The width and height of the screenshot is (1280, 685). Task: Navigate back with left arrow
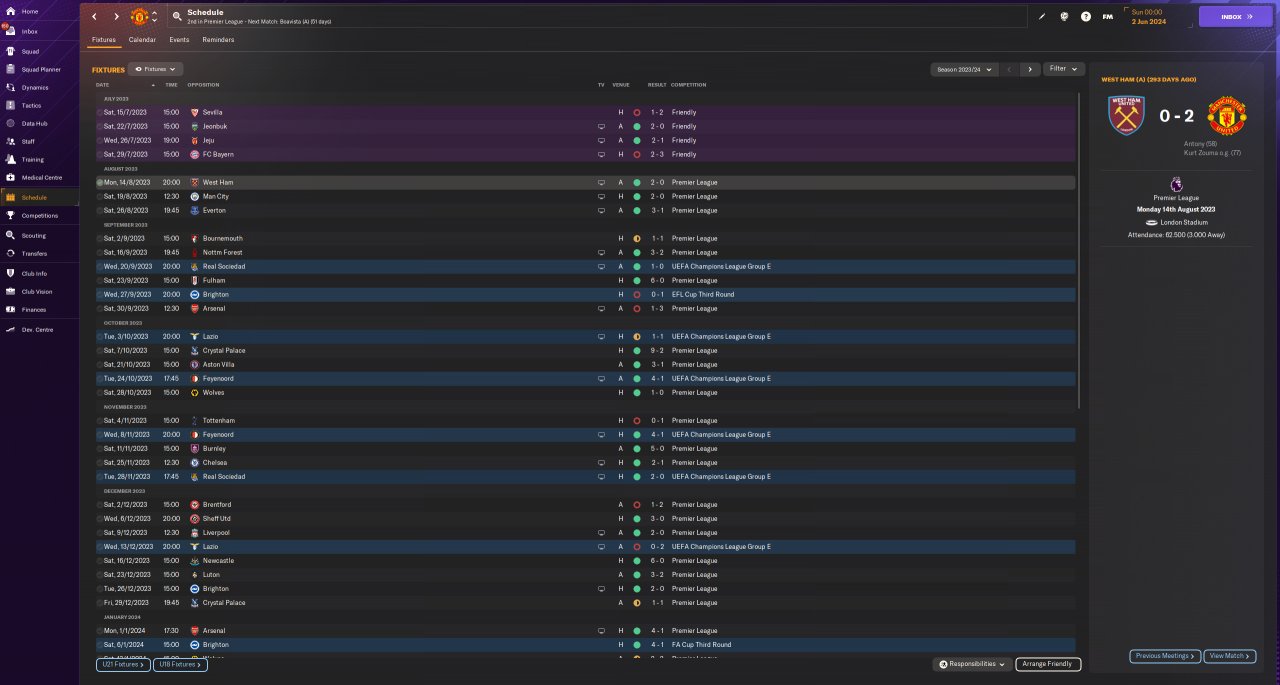pyautogui.click(x=94, y=17)
